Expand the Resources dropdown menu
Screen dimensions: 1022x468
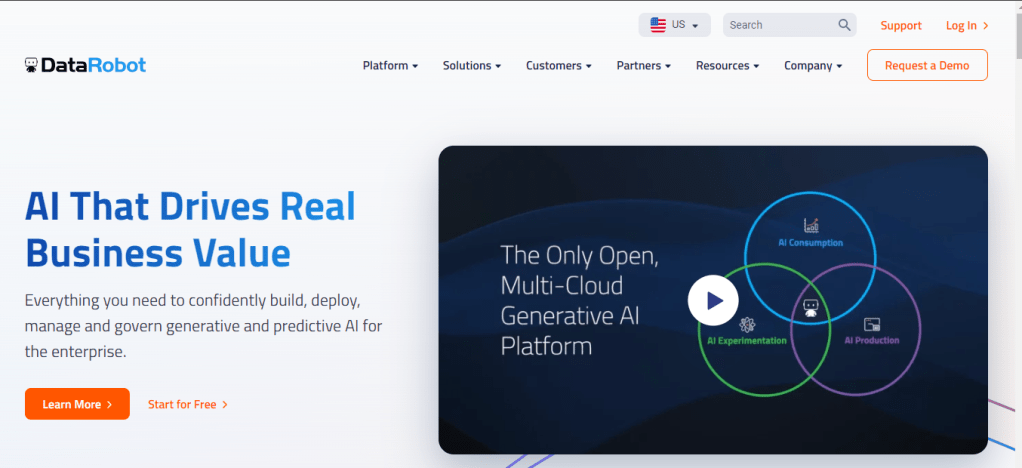click(727, 66)
